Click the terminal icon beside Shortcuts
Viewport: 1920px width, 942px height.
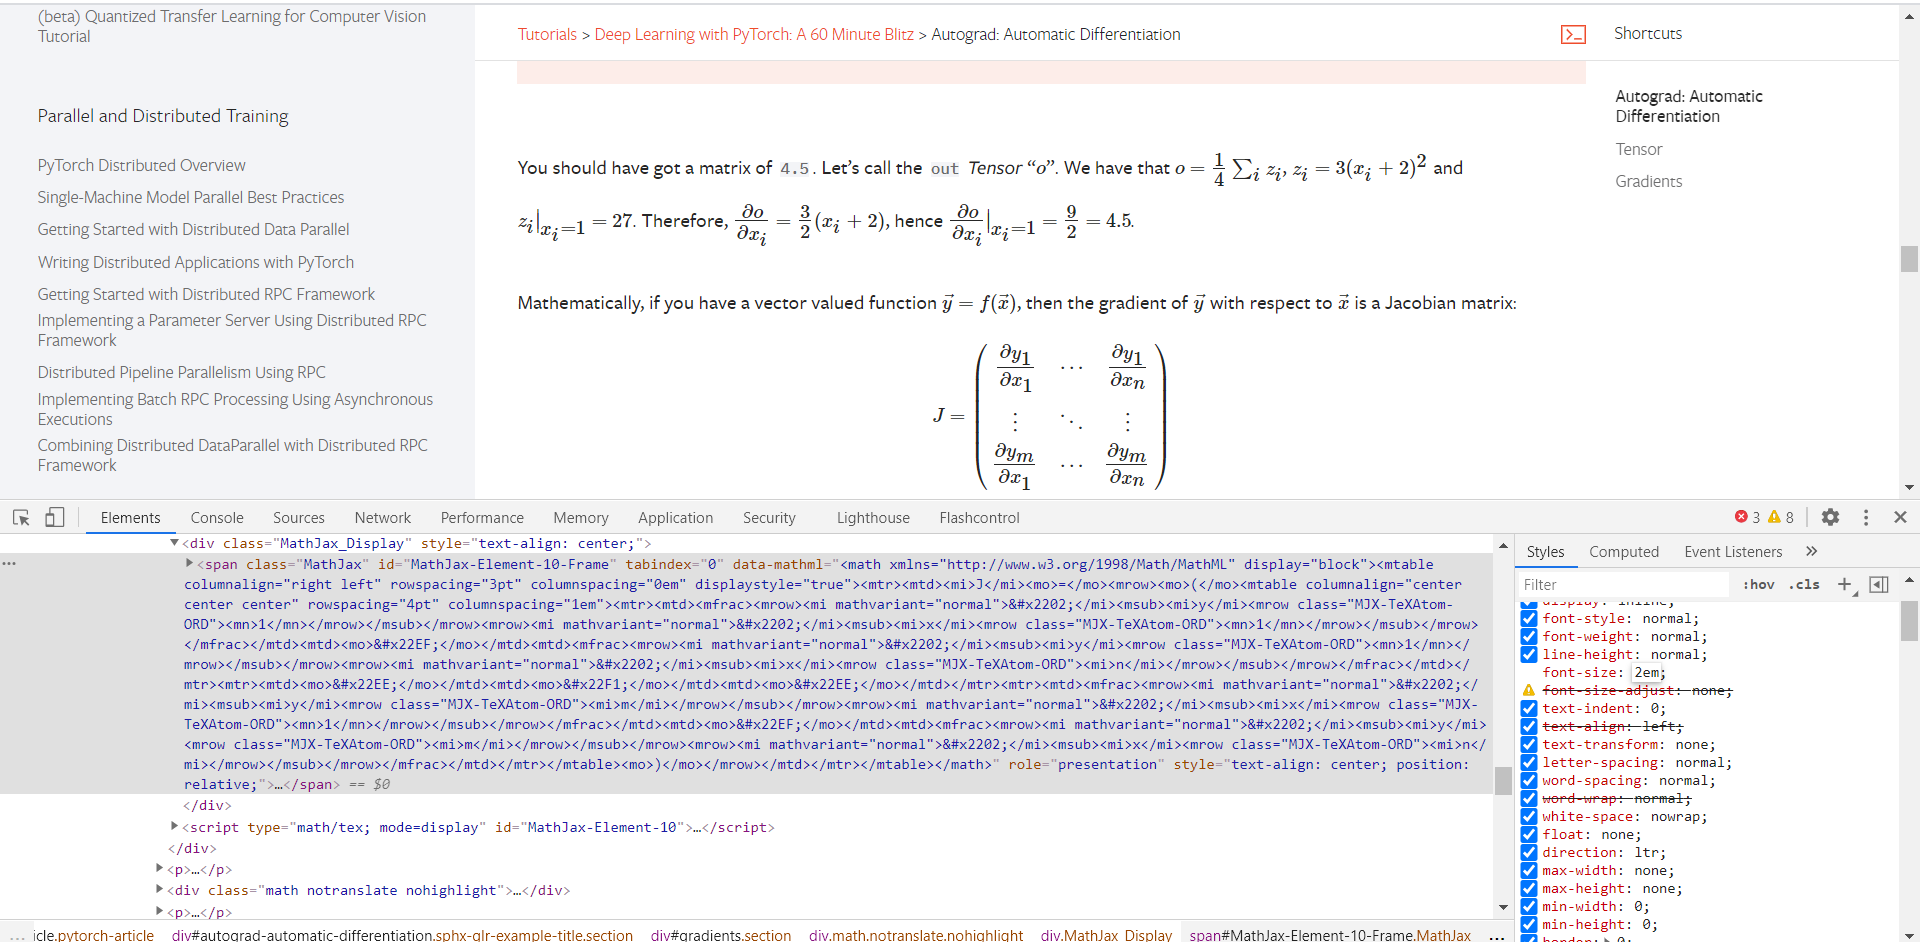[1573, 34]
